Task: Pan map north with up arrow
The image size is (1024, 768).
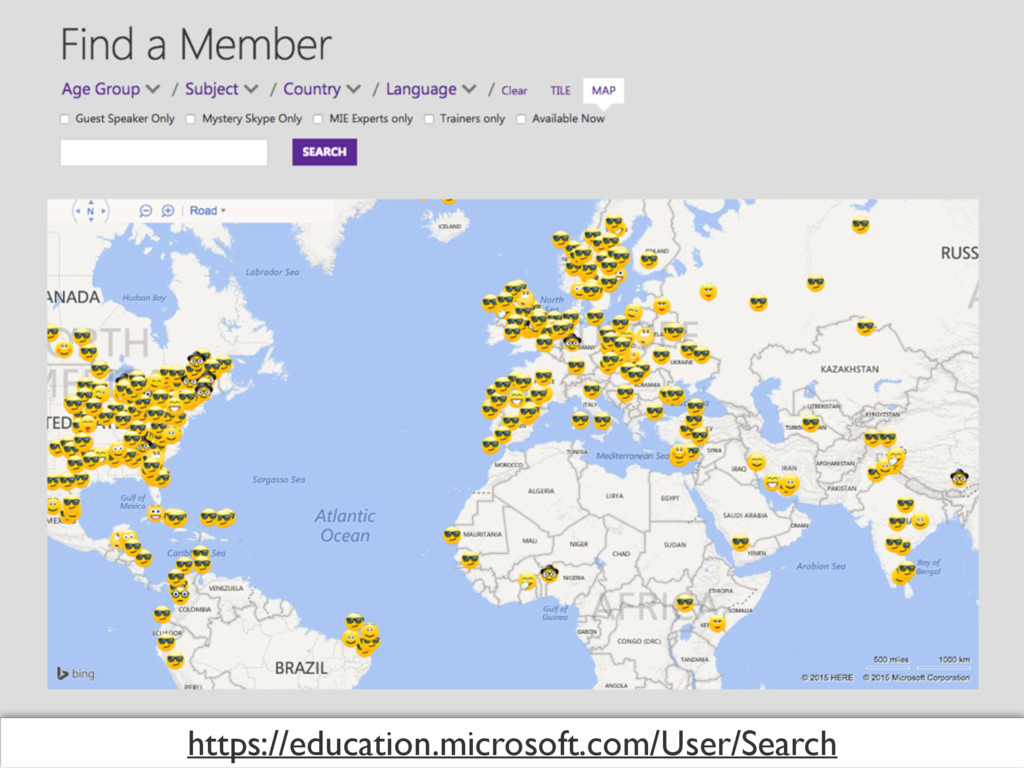Action: (x=91, y=202)
